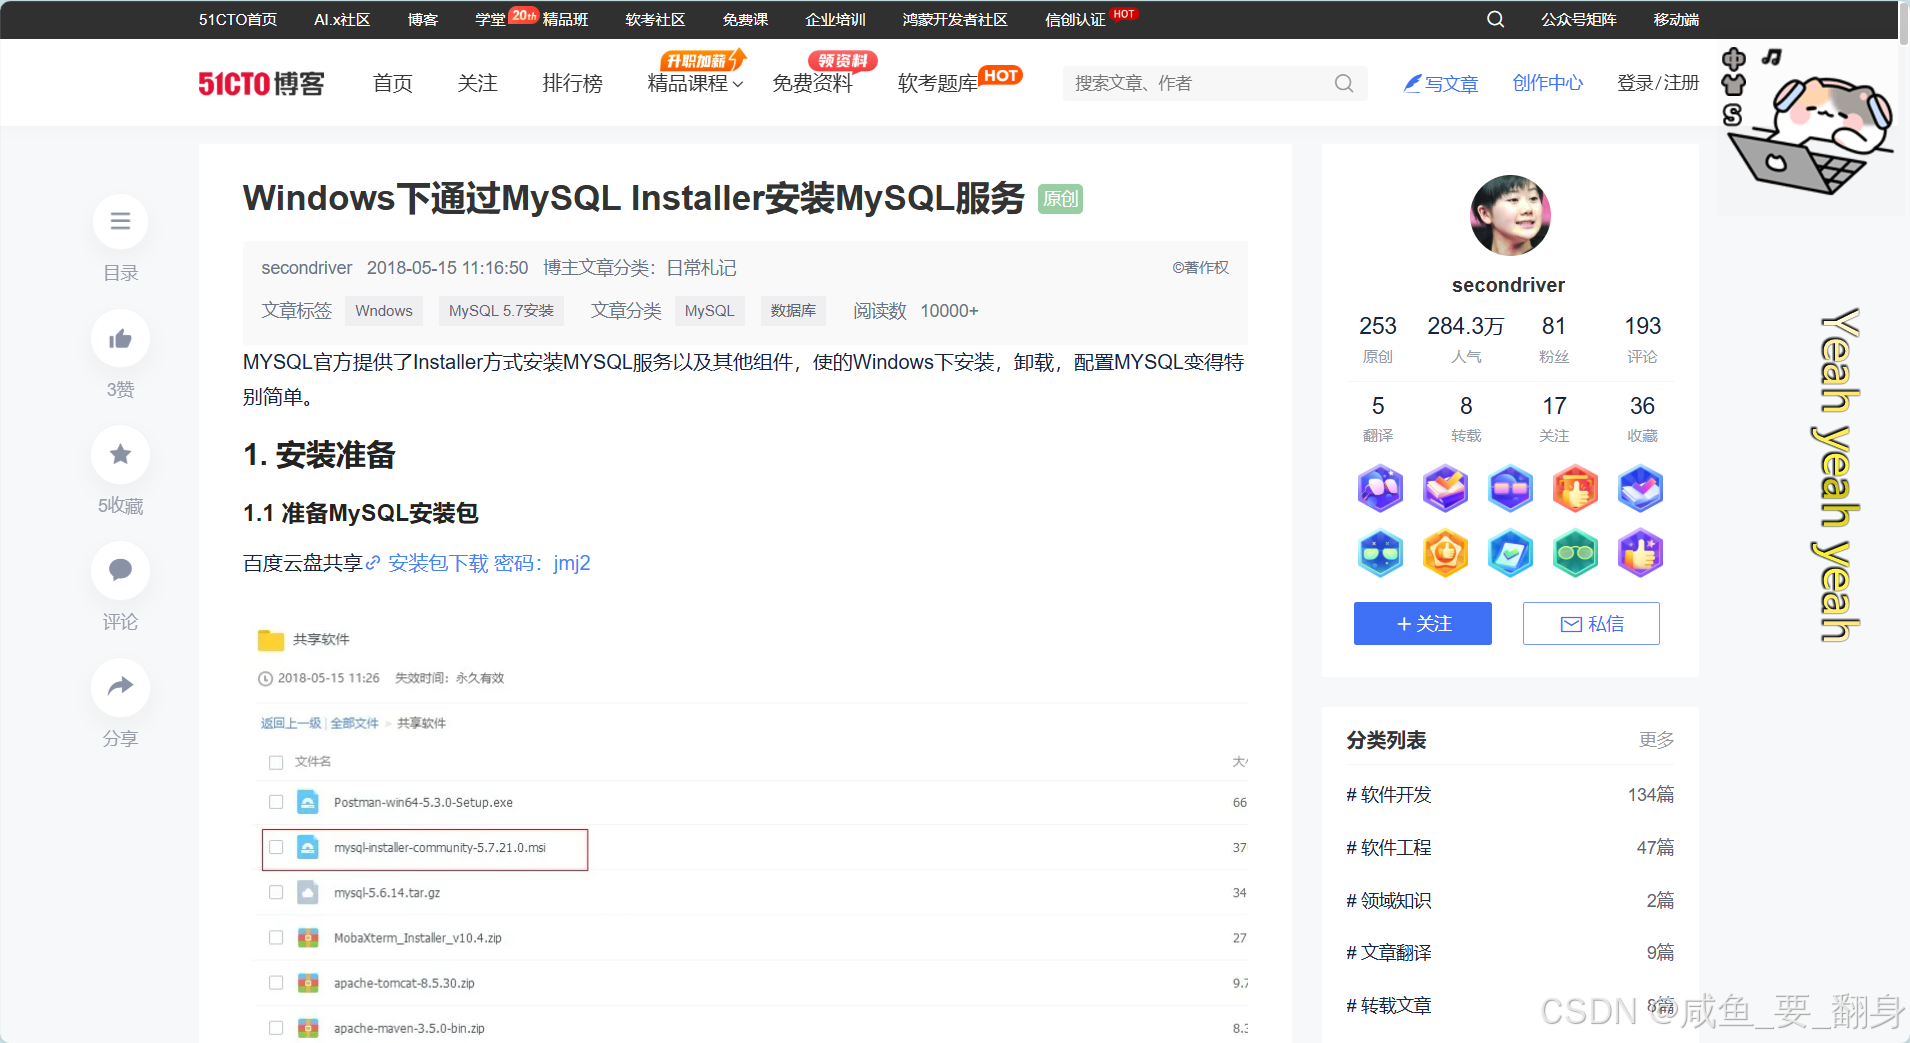Open 51CTO首页 in top black bar
The height and width of the screenshot is (1043, 1910).
point(238,19)
